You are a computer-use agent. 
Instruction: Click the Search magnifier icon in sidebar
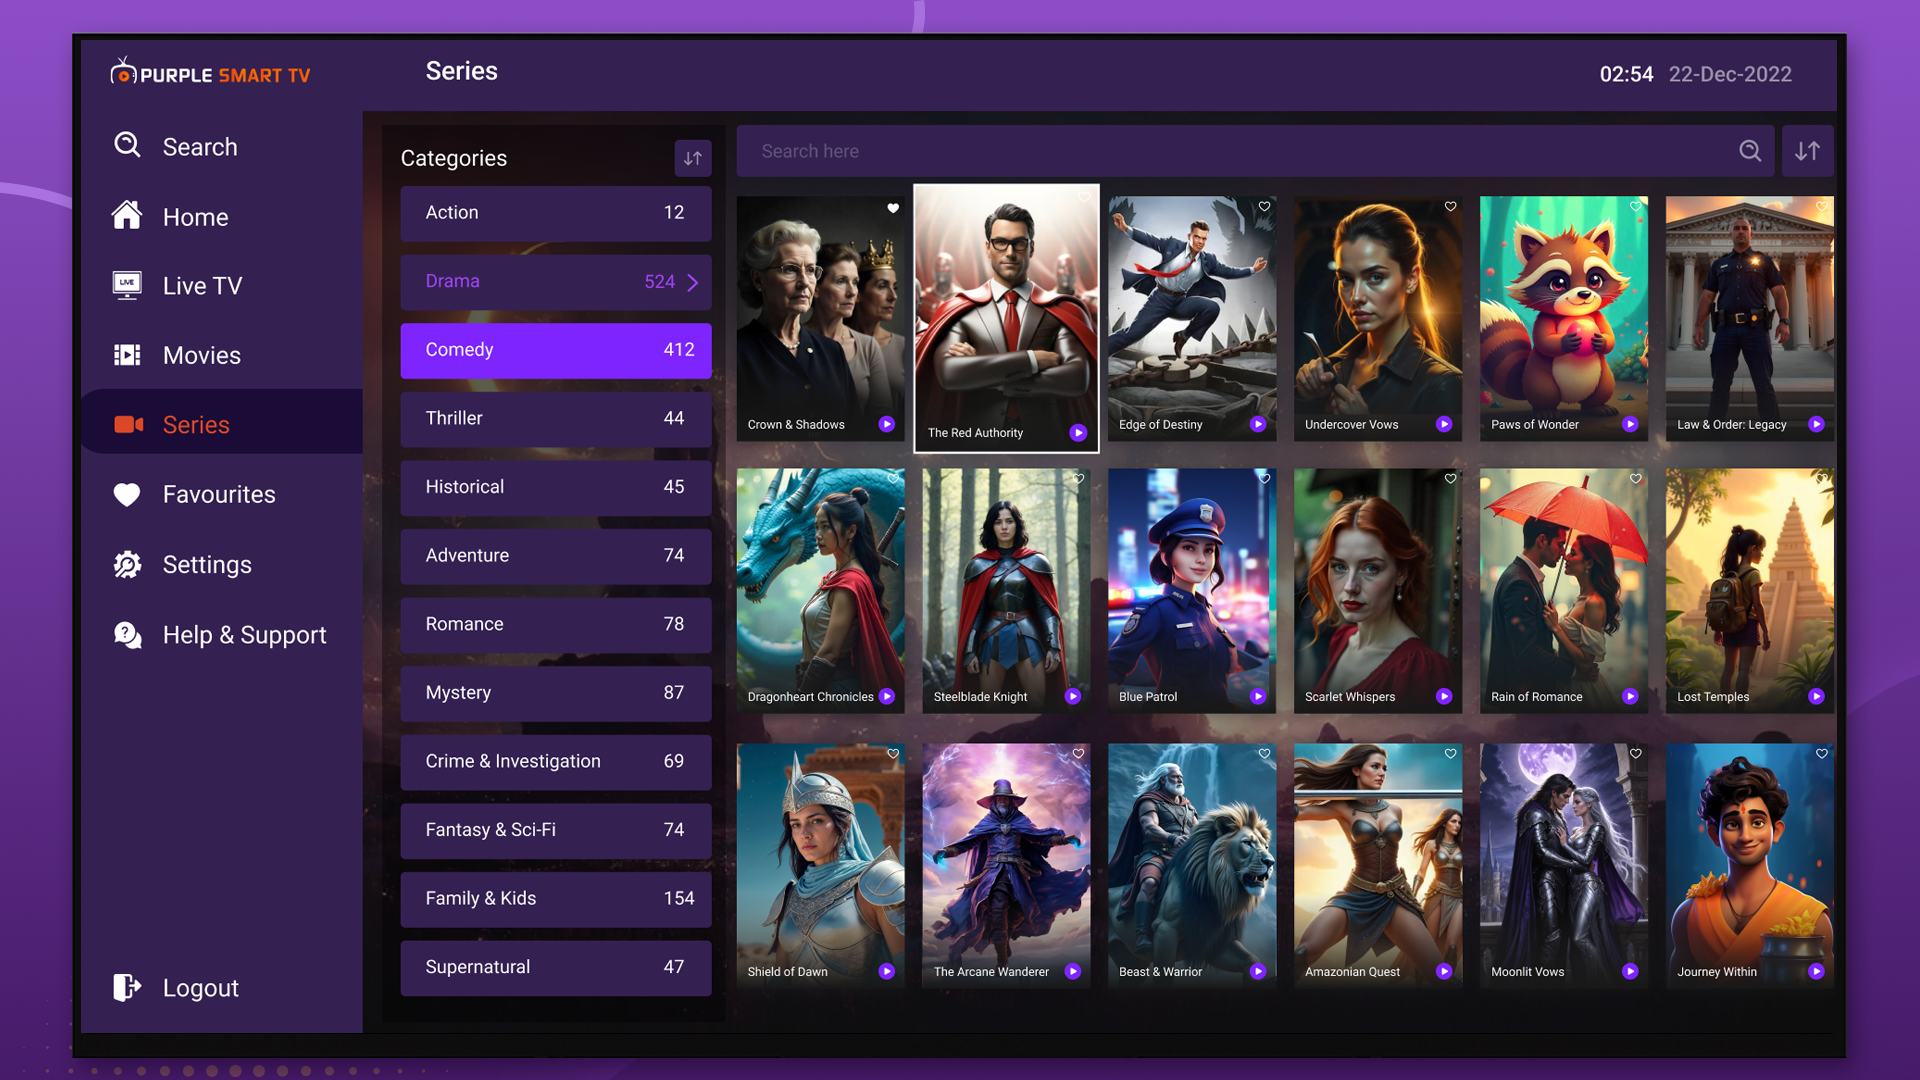[x=127, y=145]
